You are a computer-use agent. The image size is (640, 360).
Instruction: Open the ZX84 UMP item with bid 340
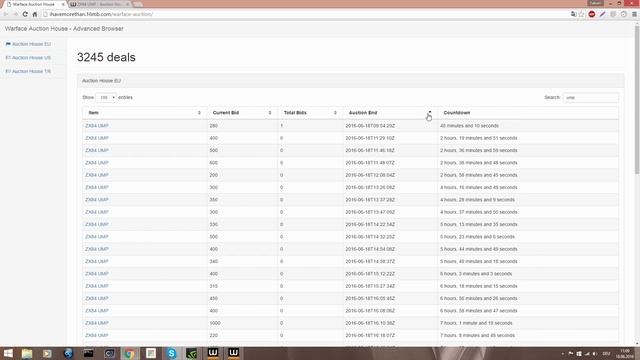click(x=97, y=262)
